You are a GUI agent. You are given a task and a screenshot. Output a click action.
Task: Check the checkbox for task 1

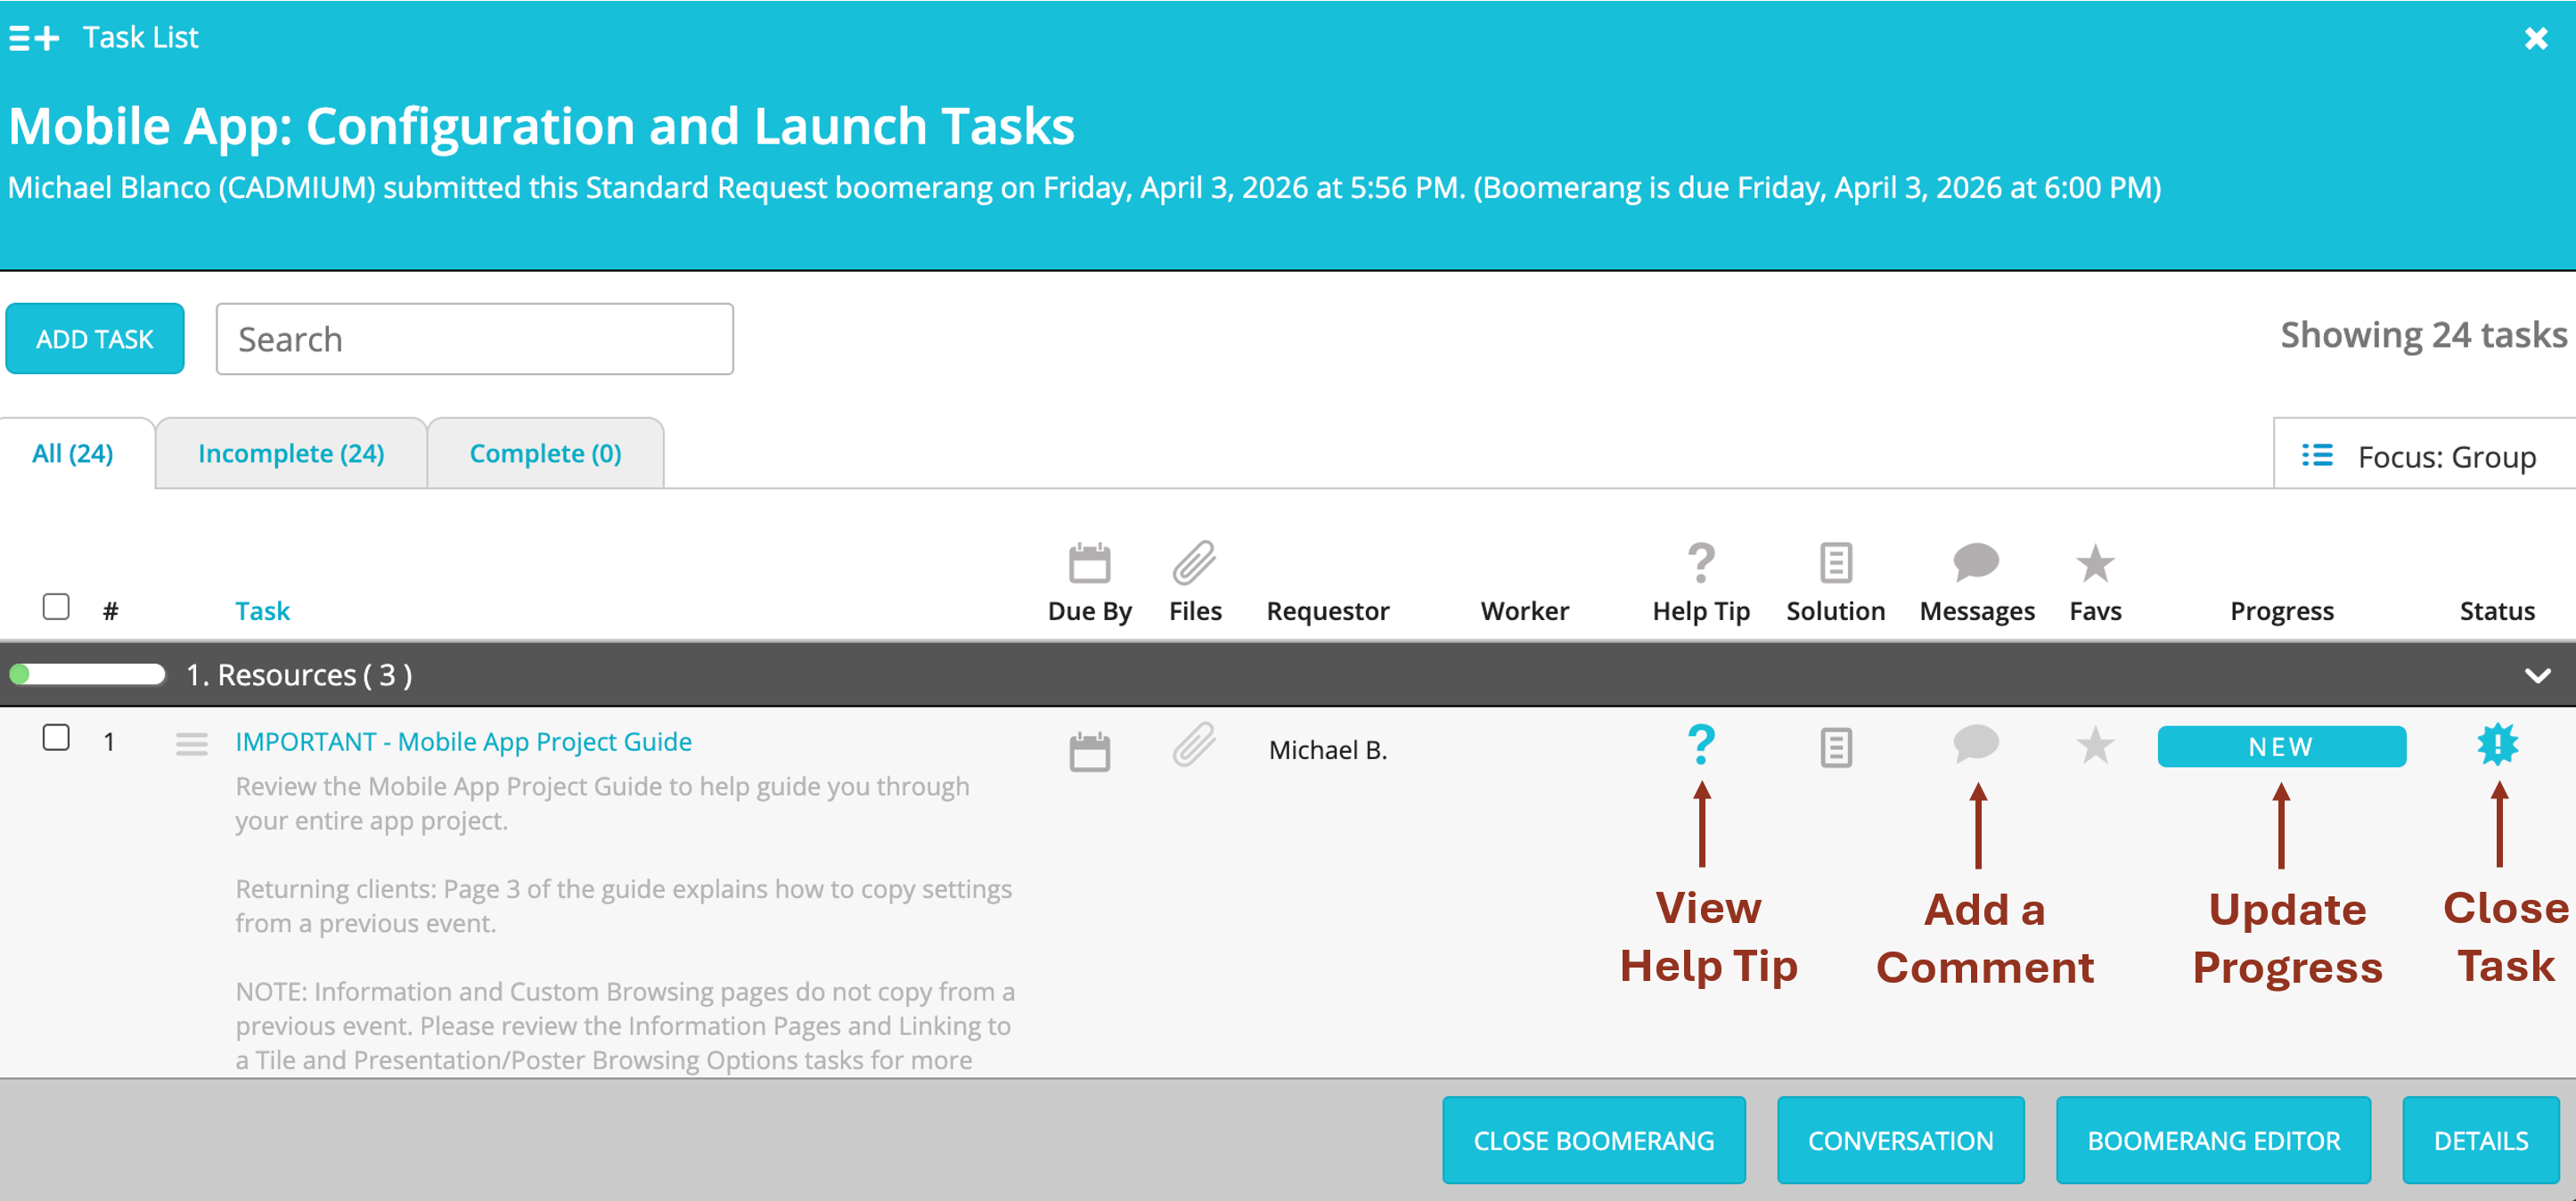[x=56, y=739]
